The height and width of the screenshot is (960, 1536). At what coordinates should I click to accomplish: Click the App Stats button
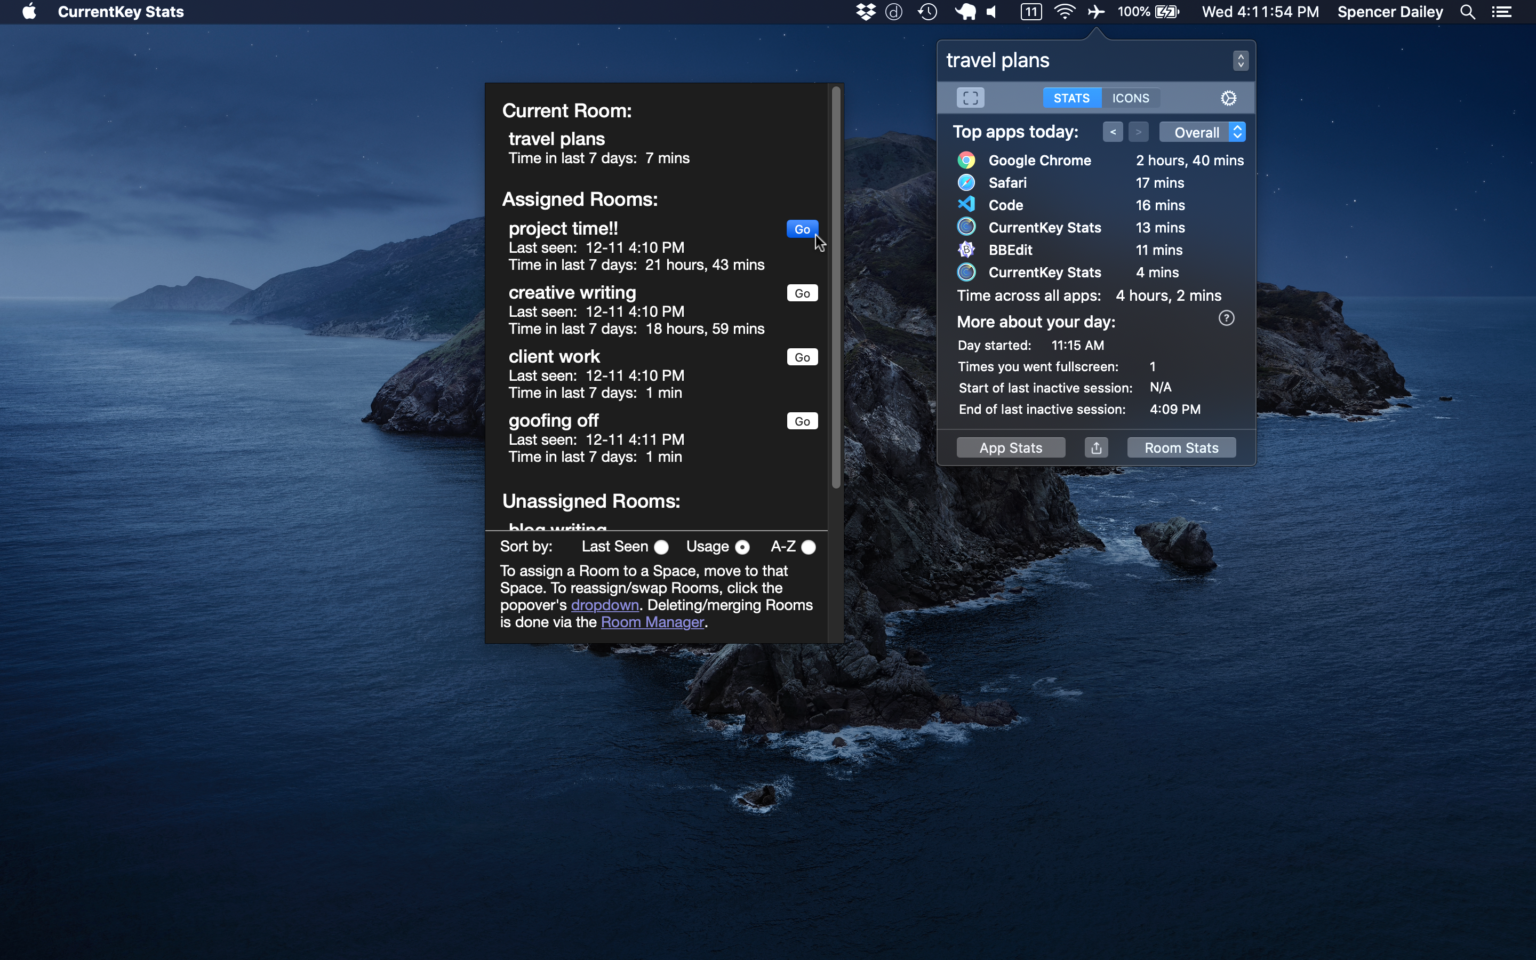[1011, 448]
